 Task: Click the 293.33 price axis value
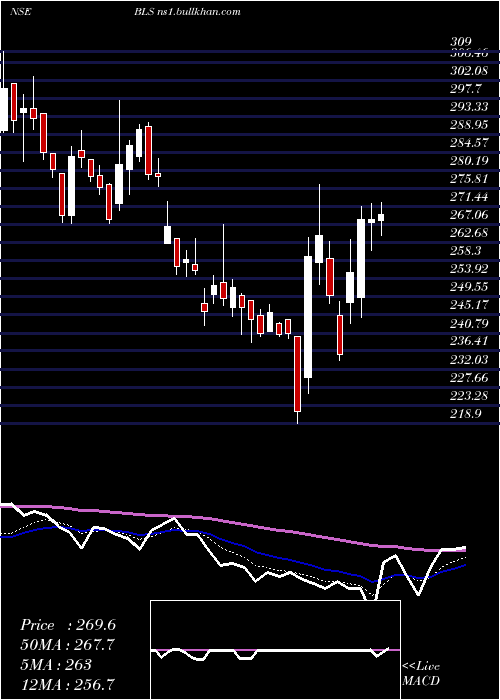tap(470, 107)
